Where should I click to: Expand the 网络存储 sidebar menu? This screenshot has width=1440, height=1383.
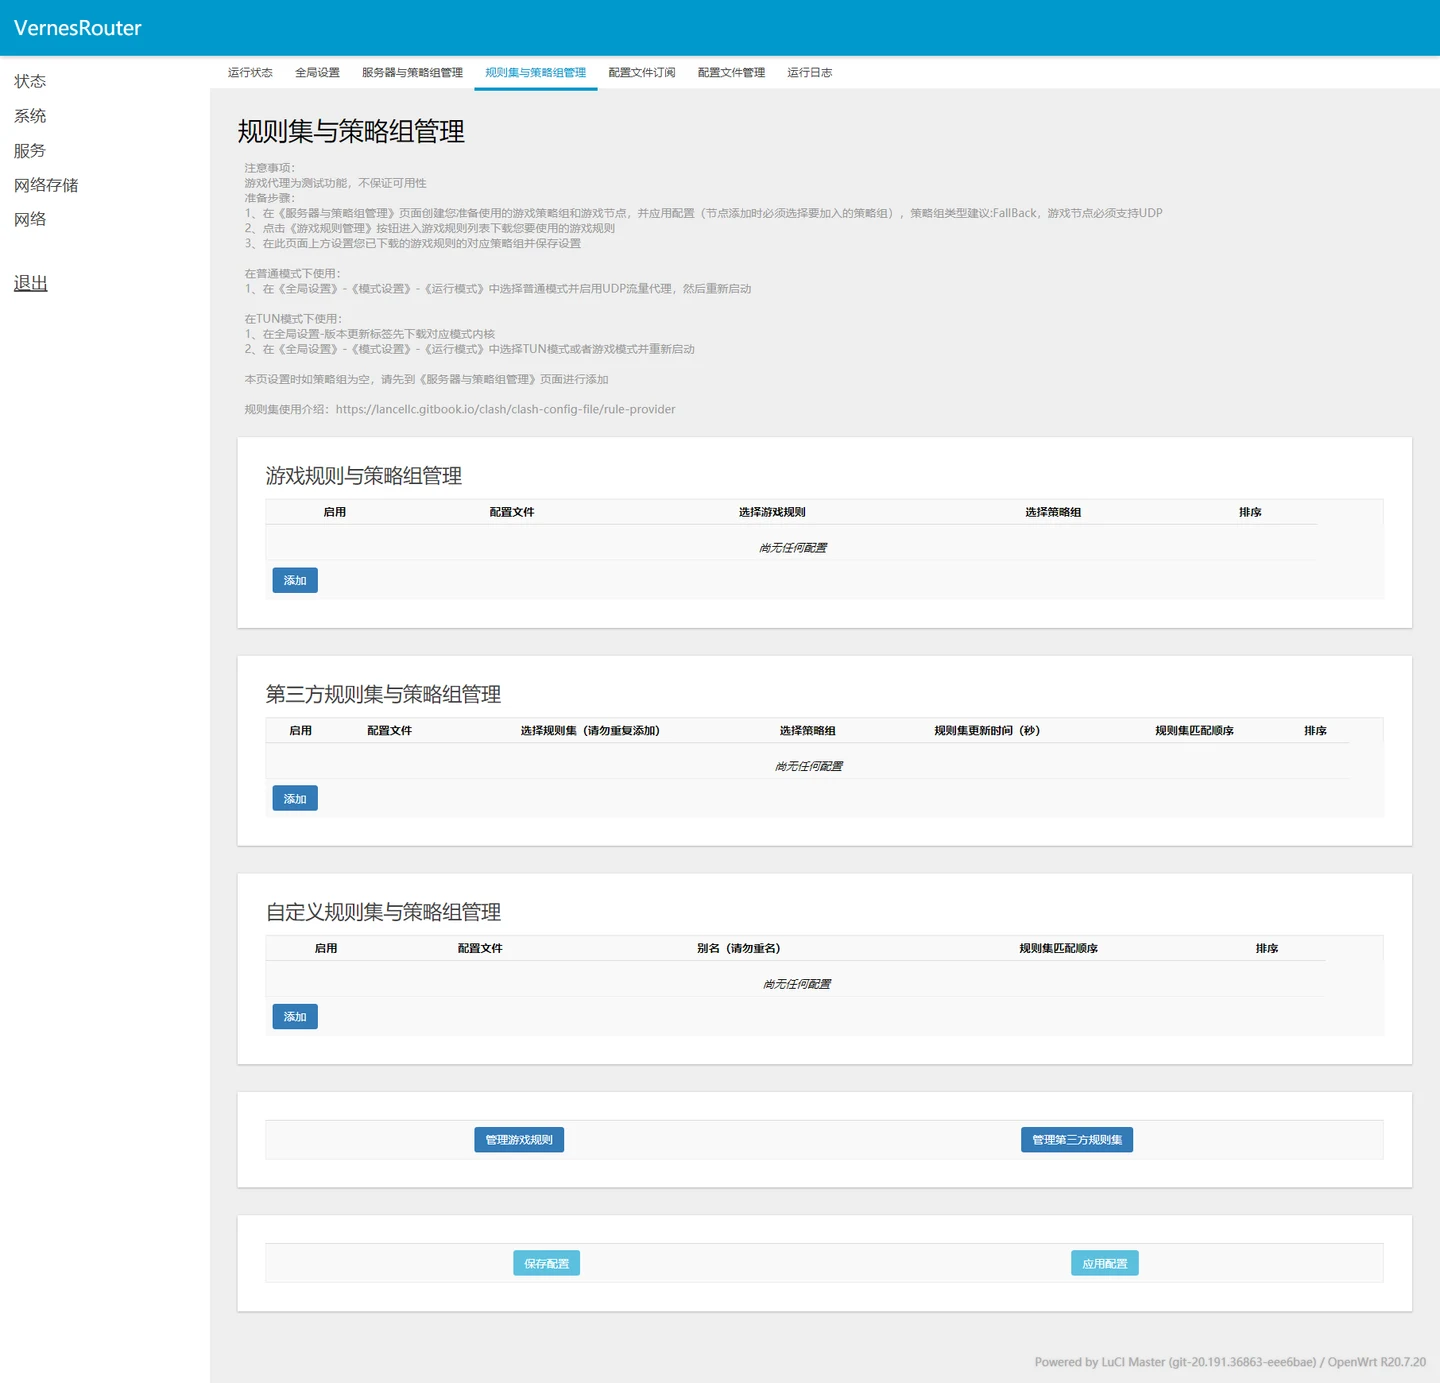point(46,185)
